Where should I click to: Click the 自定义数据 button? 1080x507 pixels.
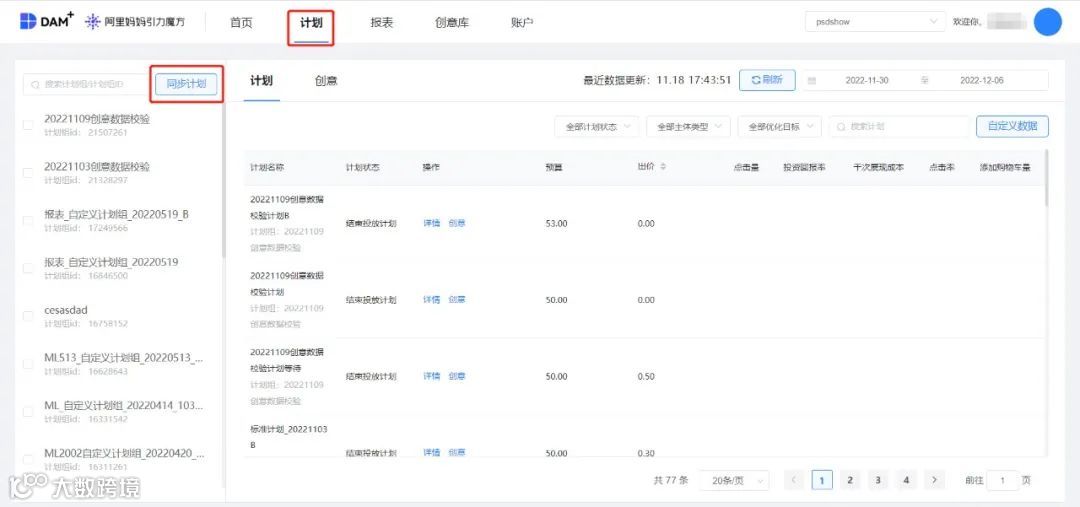pos(1012,126)
